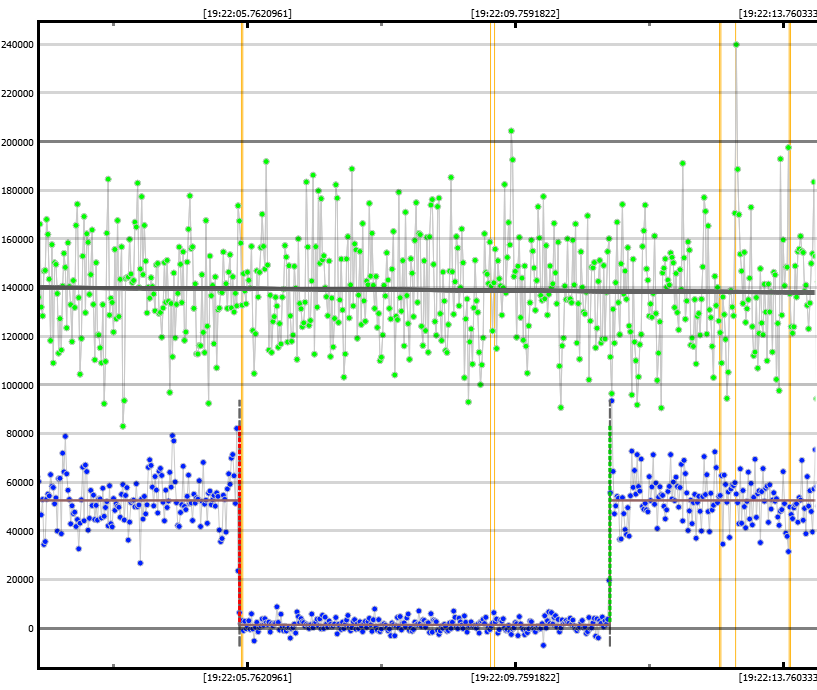
Task: Select the peak green data point near 240000
Action: [x=737, y=44]
